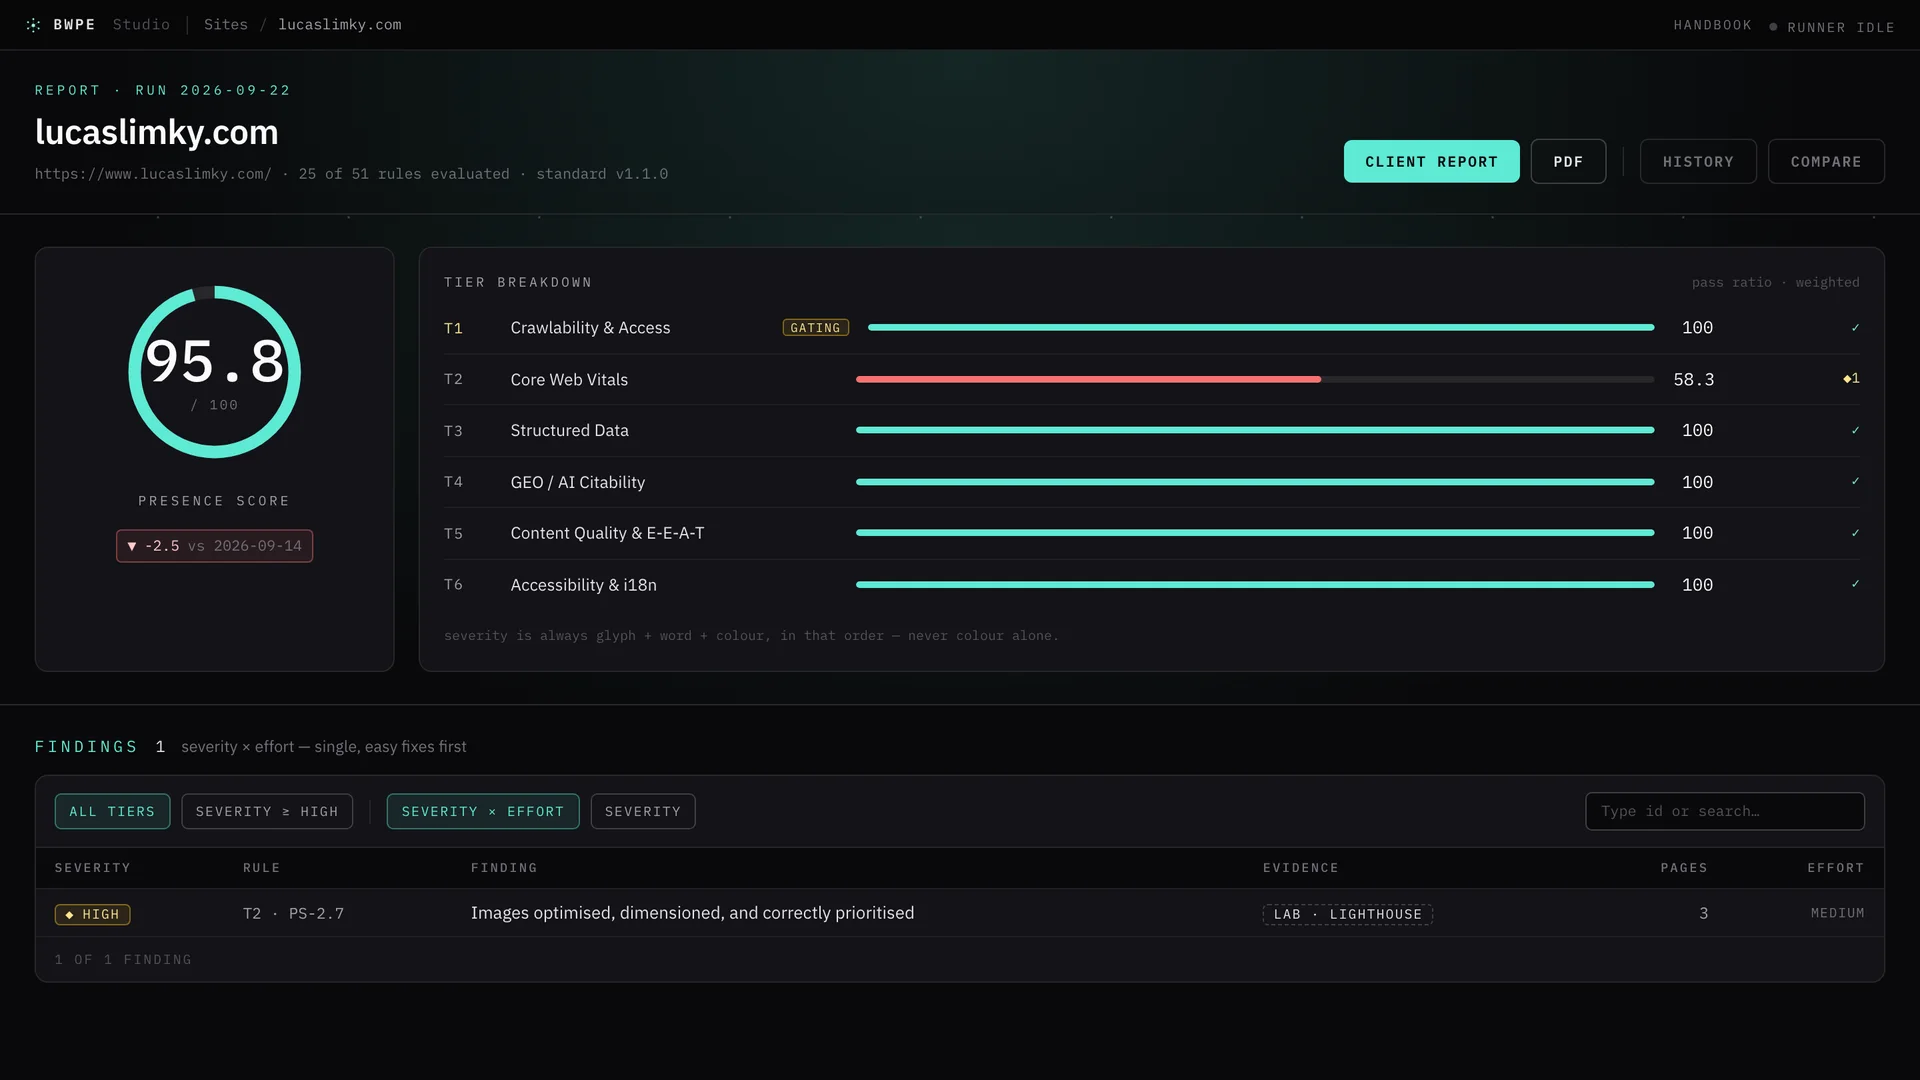Click the presence score ring gauge
The image size is (1920, 1080).
click(214, 372)
